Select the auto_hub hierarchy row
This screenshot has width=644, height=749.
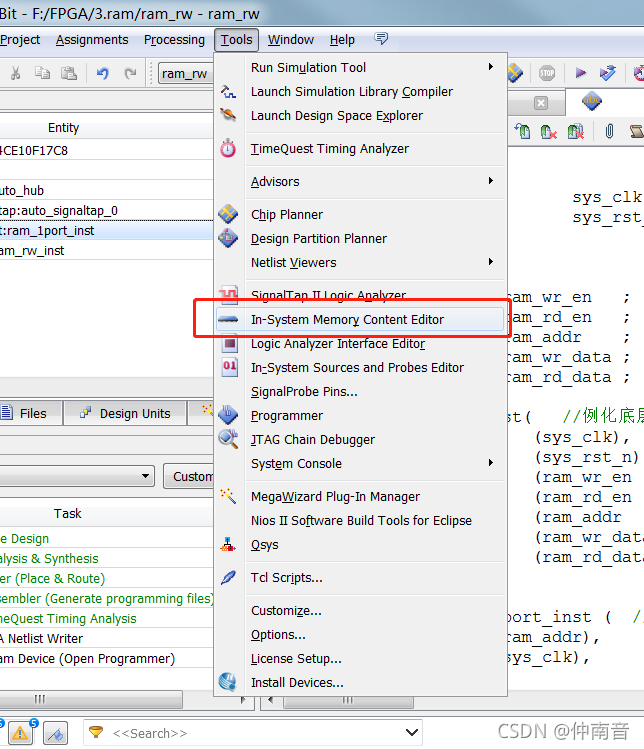(106, 191)
